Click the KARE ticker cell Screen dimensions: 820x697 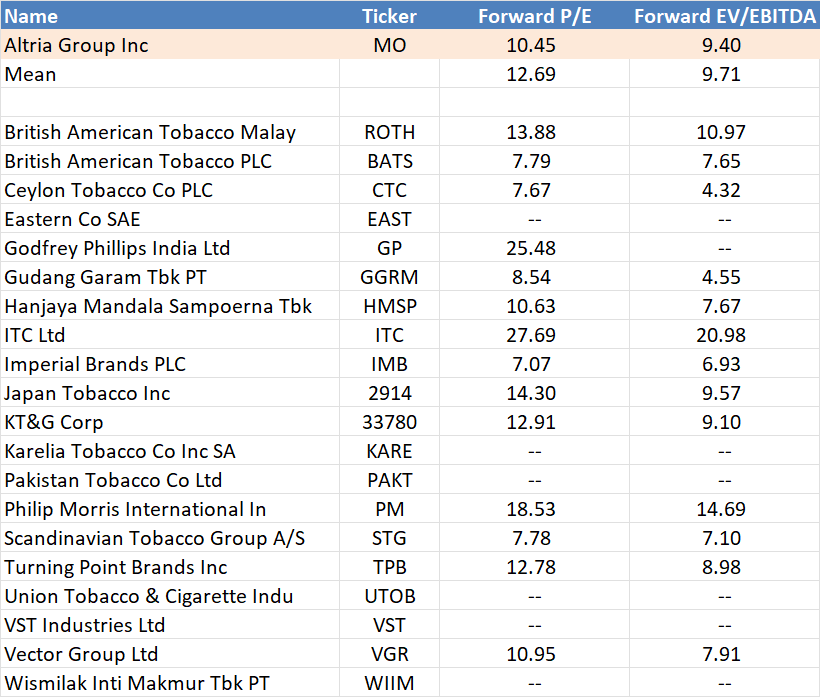pyautogui.click(x=390, y=451)
